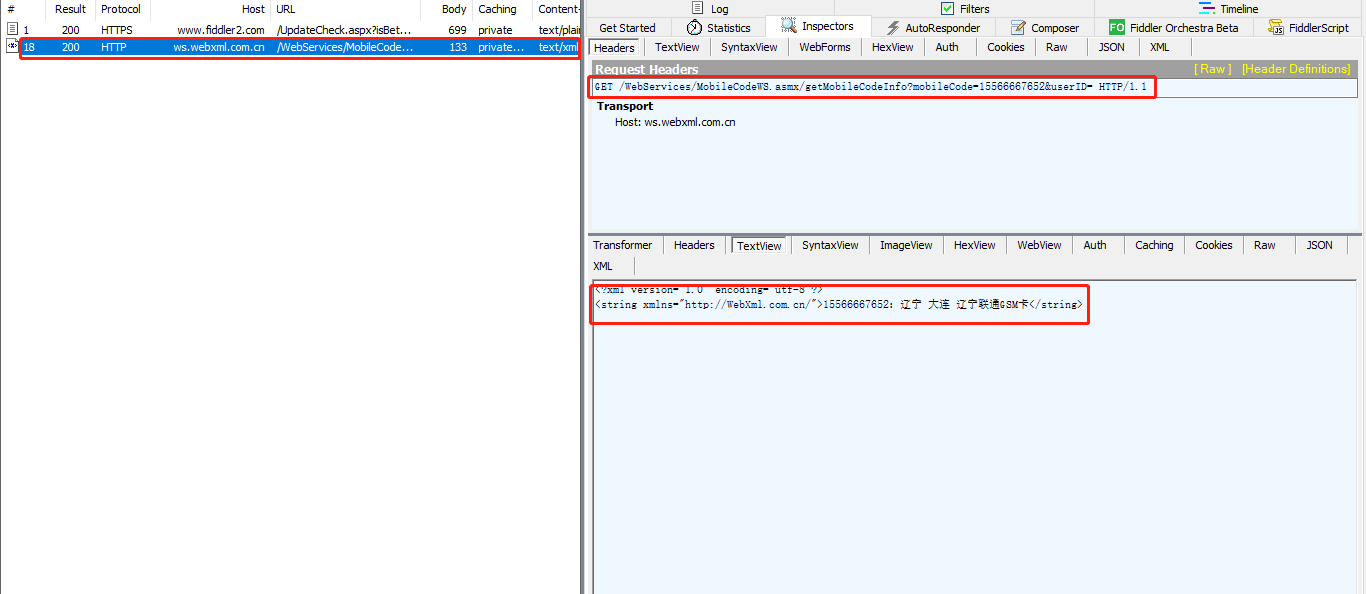
Task: Click the response string xmlns text line
Action: click(x=838, y=304)
